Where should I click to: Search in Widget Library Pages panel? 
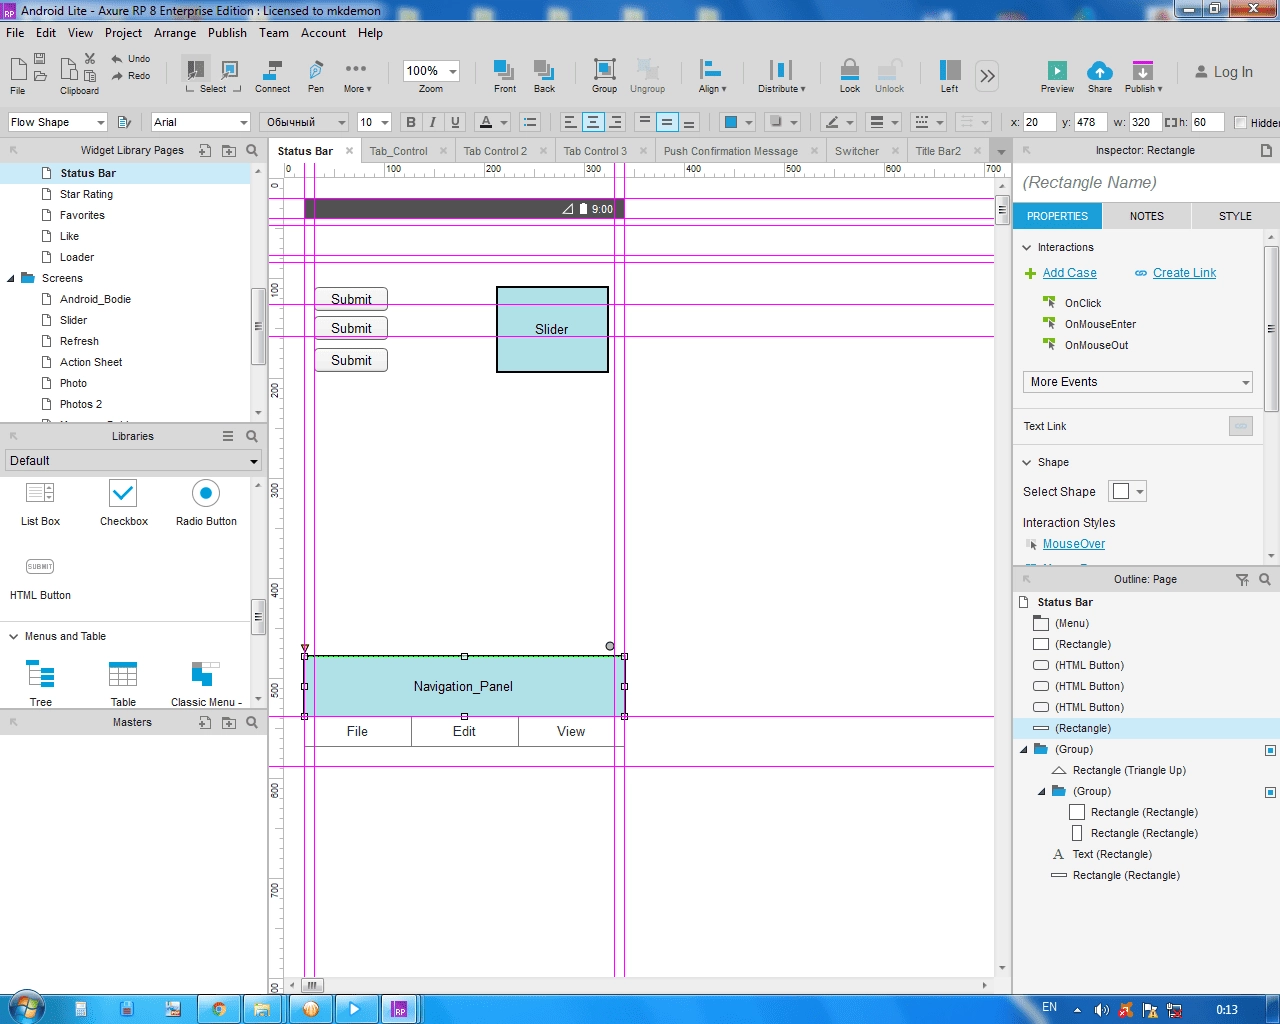click(x=252, y=150)
